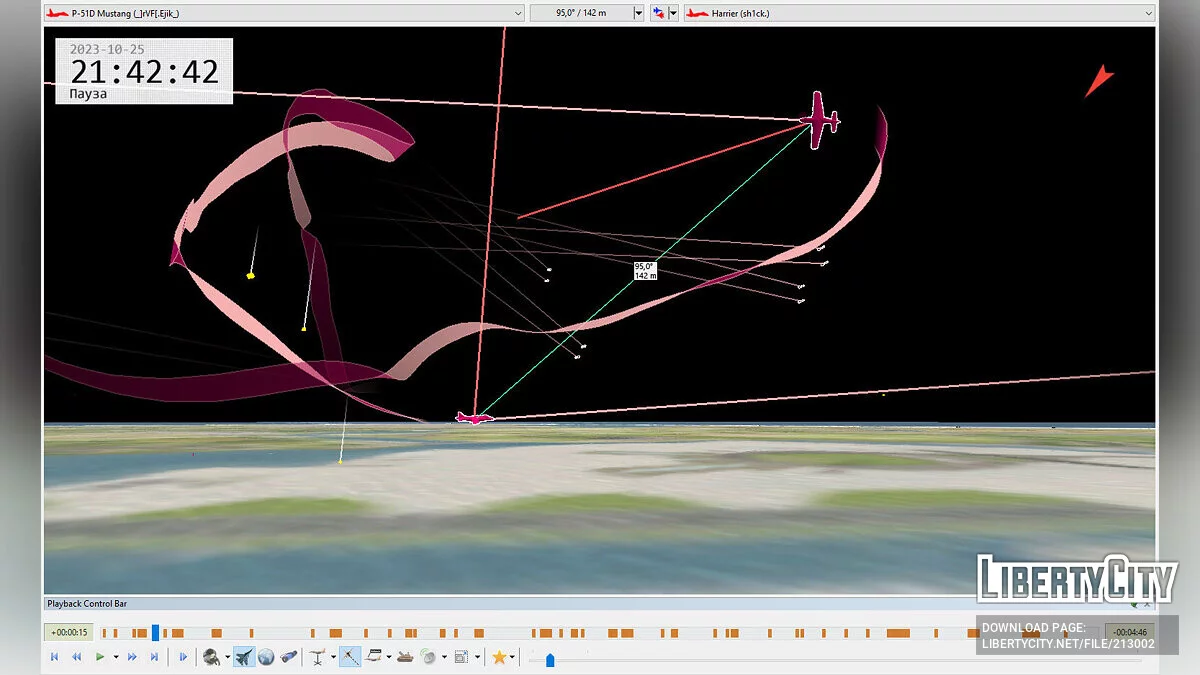Viewport: 1200px width, 675px height.
Task: Click the window layout panel icon
Action: click(x=461, y=657)
